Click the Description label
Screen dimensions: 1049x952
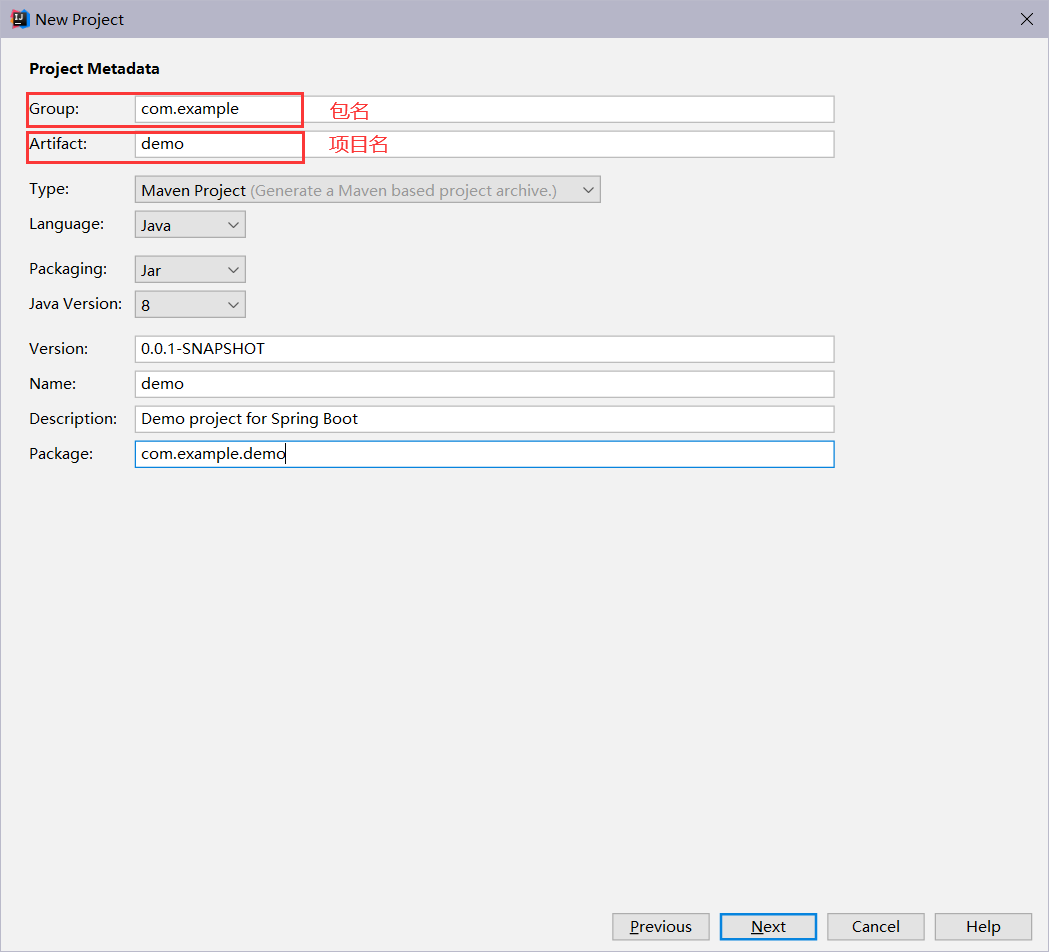tap(73, 419)
